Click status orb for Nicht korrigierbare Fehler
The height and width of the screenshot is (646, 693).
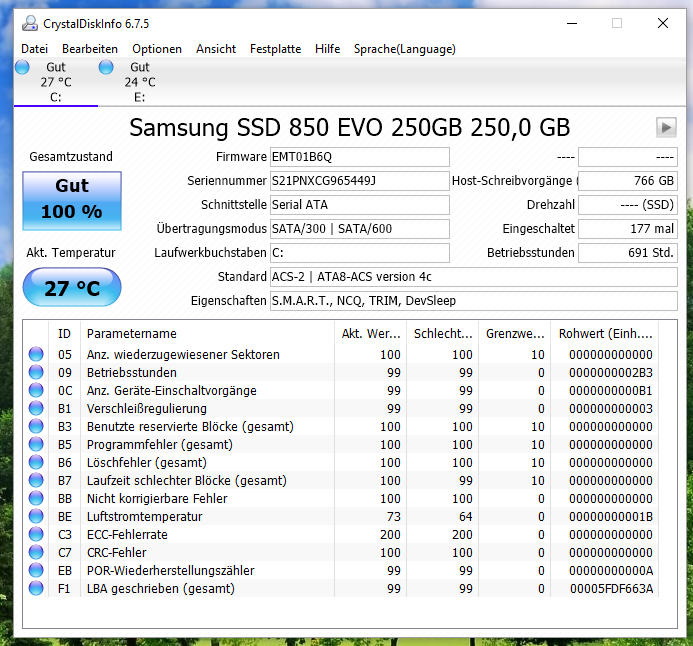36,498
